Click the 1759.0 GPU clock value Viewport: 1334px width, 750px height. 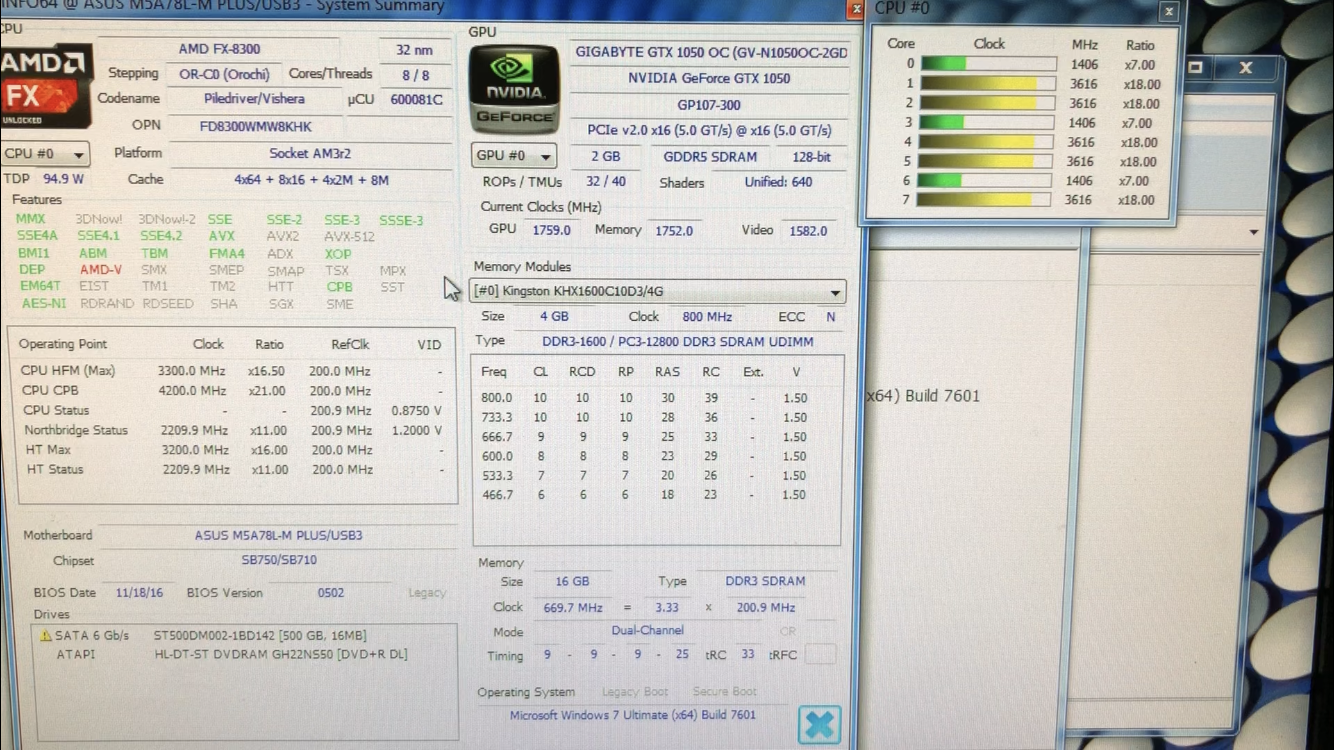(x=551, y=230)
